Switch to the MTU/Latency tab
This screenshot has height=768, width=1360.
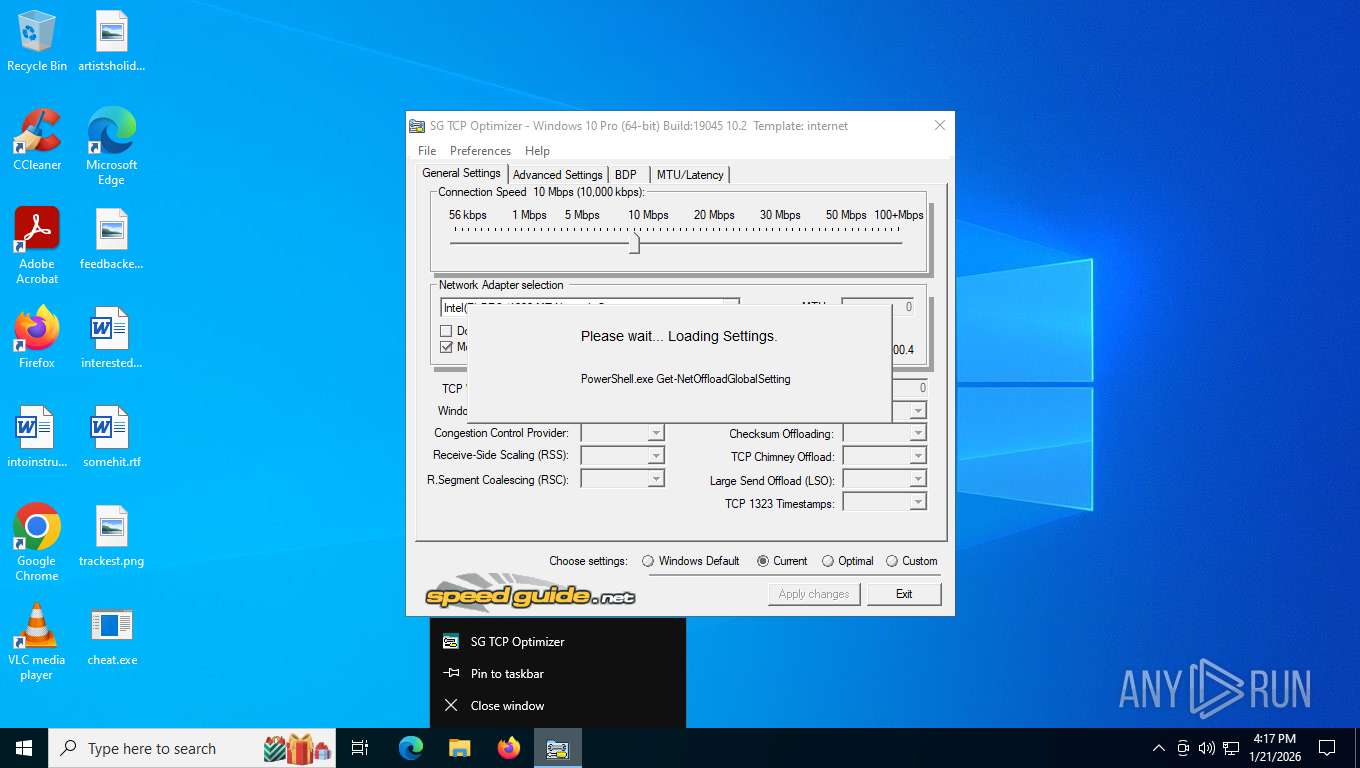[690, 175]
